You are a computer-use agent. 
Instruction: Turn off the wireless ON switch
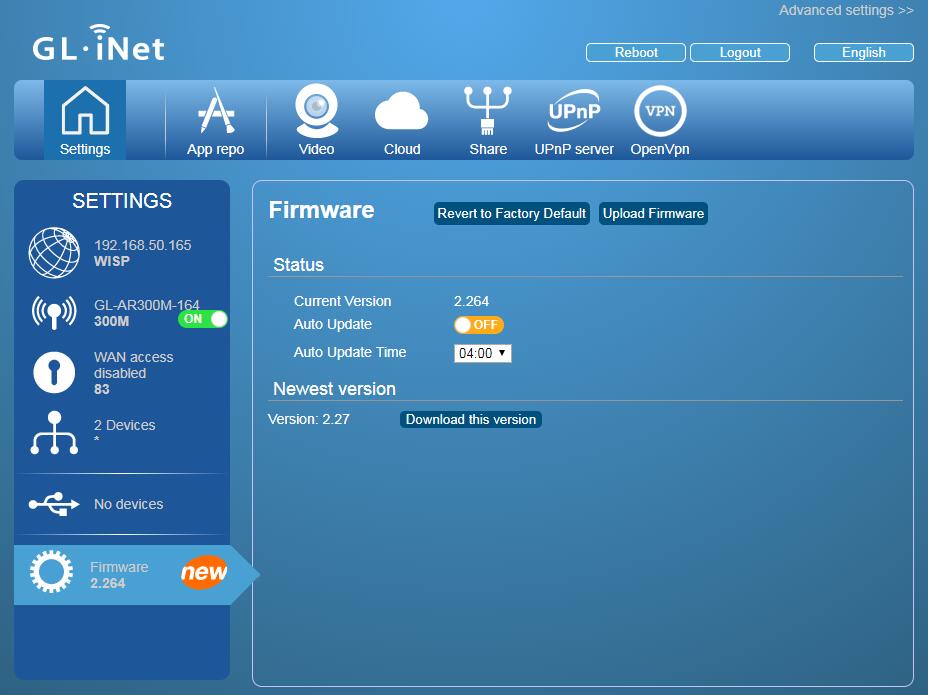coord(202,319)
